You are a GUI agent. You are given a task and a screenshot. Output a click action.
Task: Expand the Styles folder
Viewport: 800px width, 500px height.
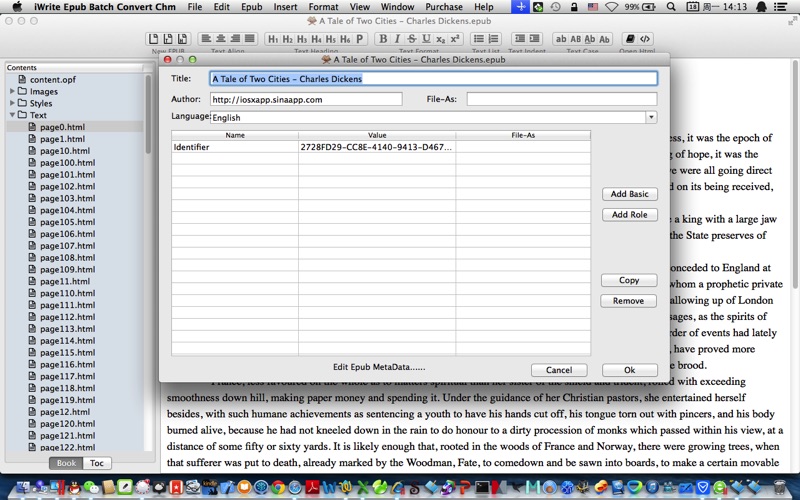(12, 103)
